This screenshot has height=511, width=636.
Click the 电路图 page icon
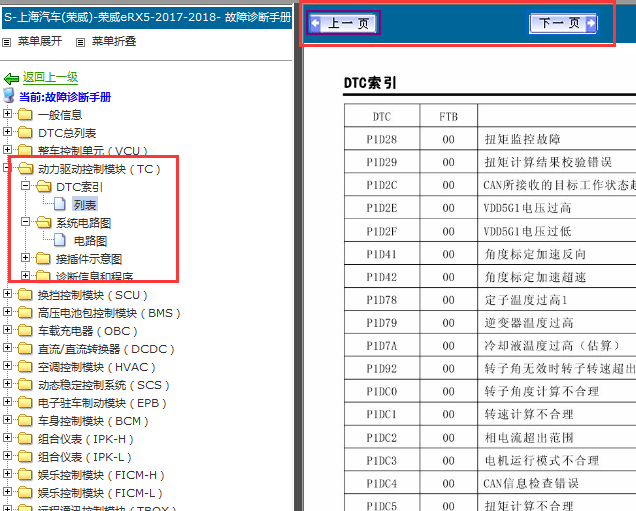tap(60, 240)
